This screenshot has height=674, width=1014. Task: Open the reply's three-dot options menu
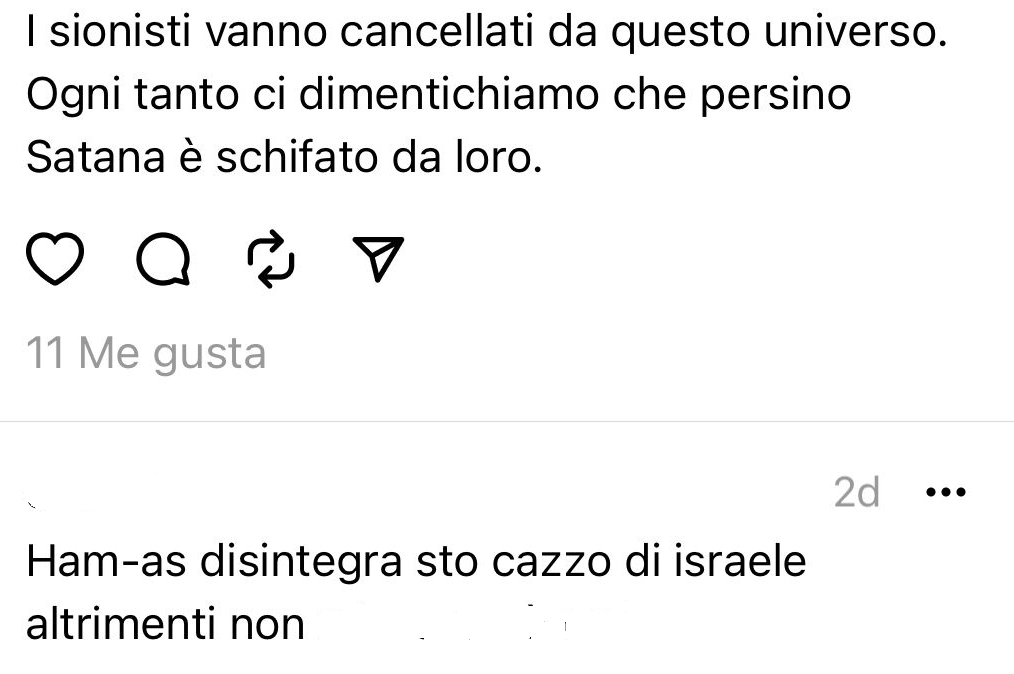coord(946,492)
